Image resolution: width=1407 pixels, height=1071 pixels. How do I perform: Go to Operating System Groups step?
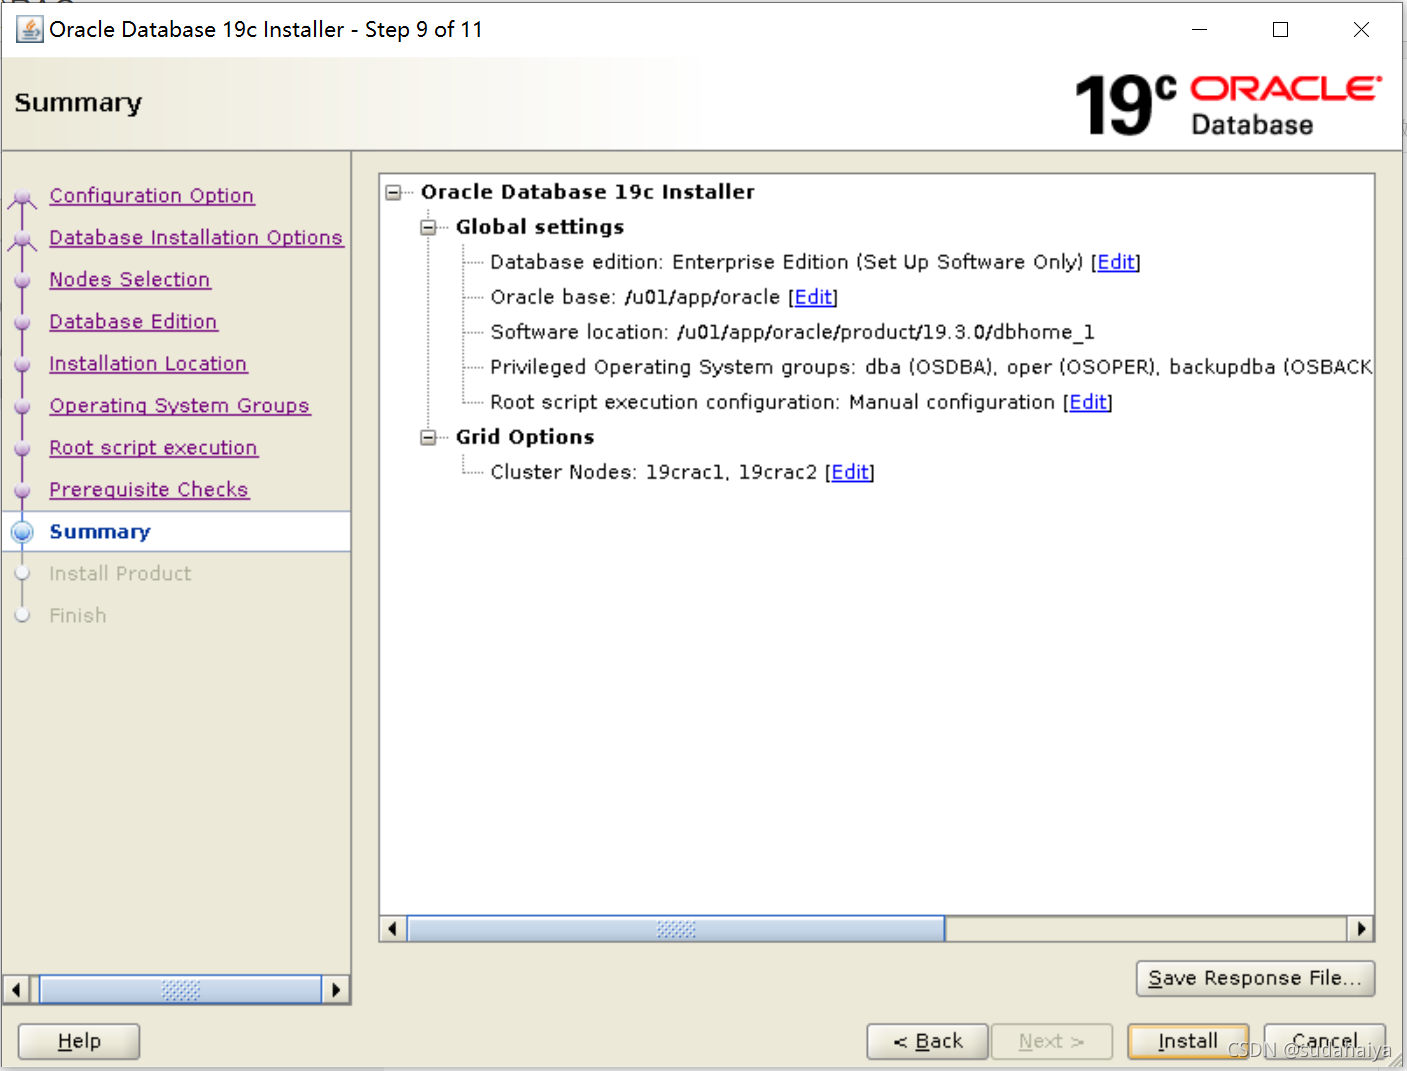coord(180,406)
